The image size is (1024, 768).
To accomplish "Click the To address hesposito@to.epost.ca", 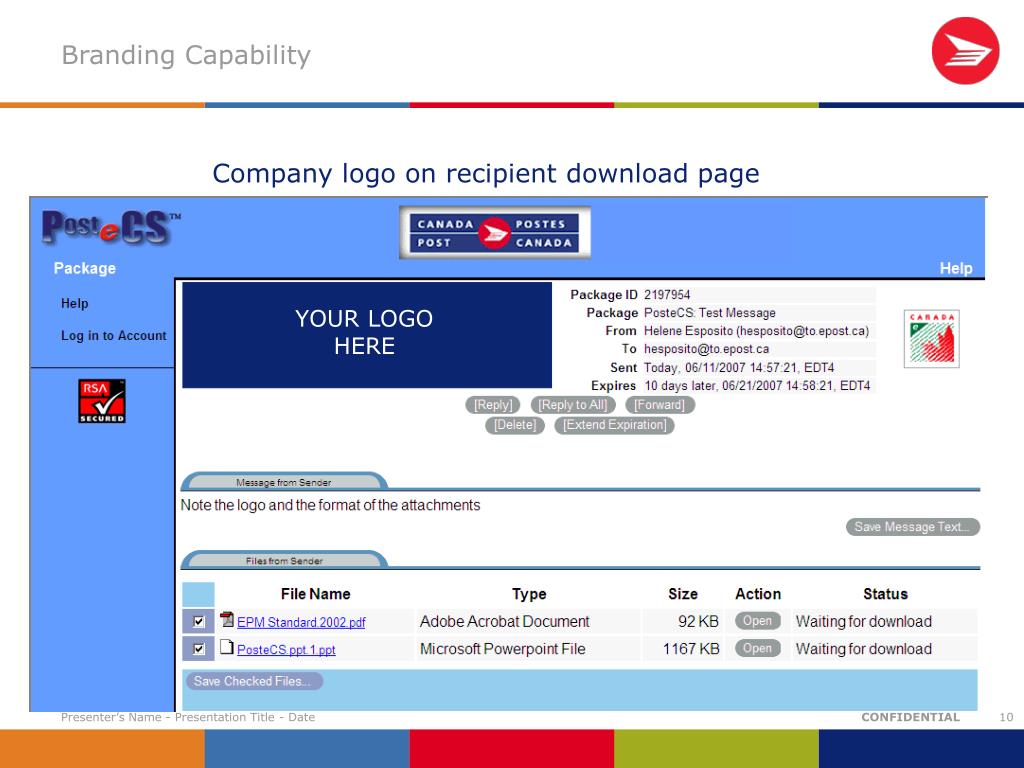I will (x=707, y=349).
